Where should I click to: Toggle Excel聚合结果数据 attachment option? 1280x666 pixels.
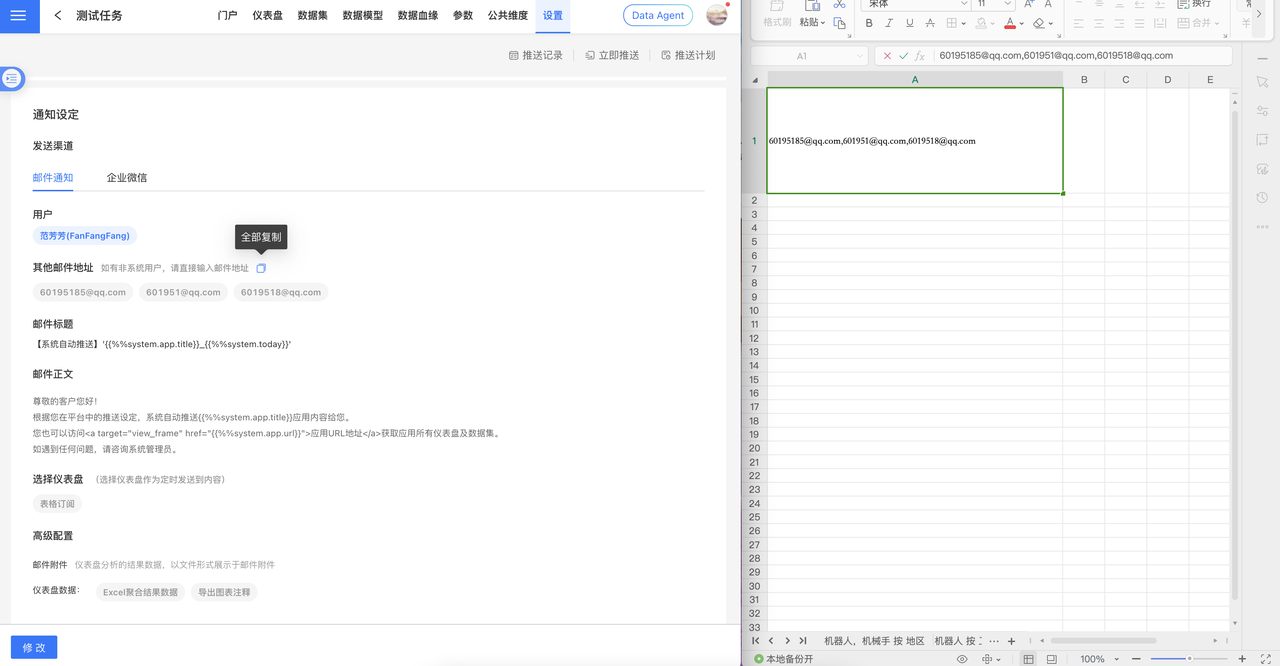[x=140, y=592]
